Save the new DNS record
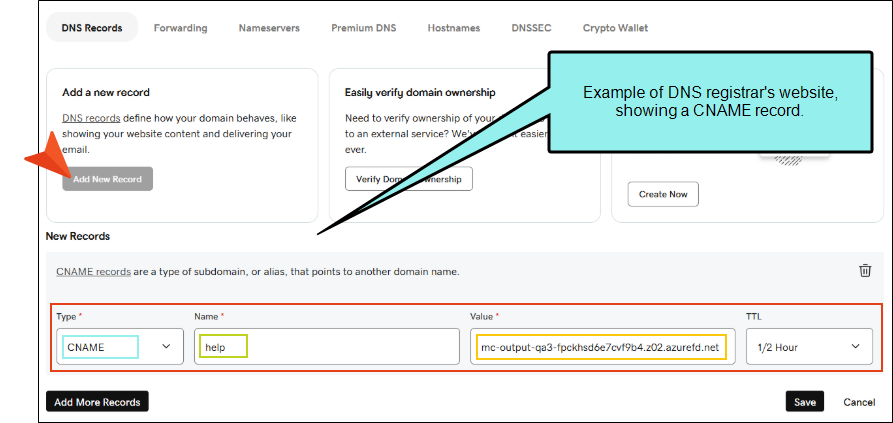The image size is (893, 423). click(x=805, y=401)
